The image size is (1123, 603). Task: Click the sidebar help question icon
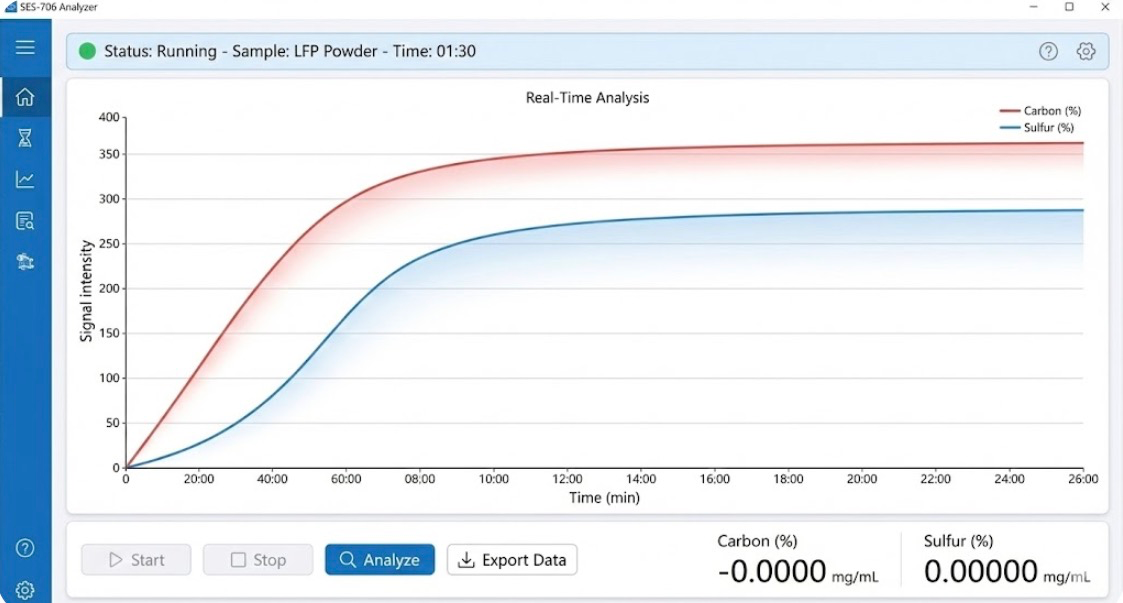click(x=25, y=547)
